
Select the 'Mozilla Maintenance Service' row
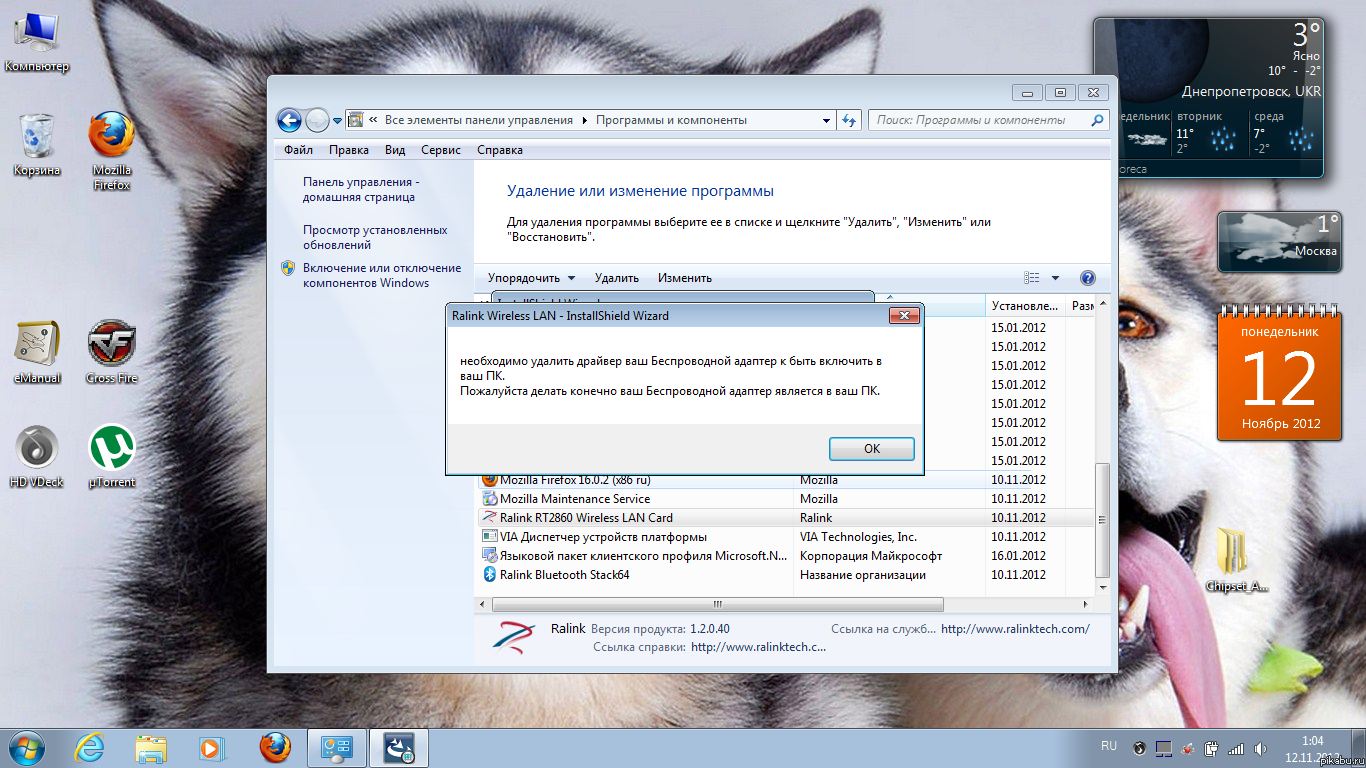pyautogui.click(x=785, y=499)
